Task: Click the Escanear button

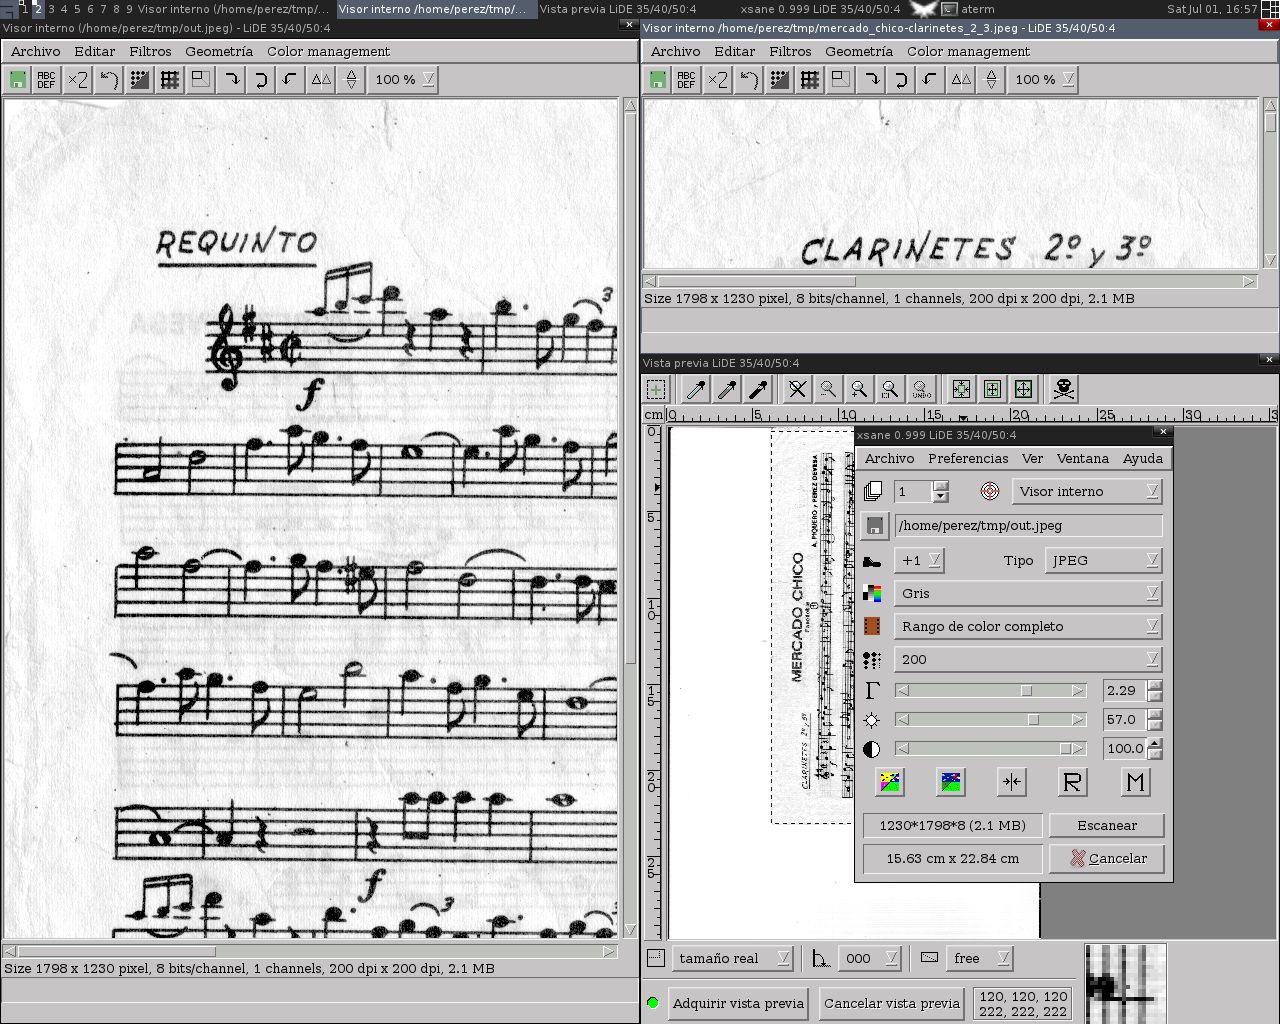Action: point(1107,825)
